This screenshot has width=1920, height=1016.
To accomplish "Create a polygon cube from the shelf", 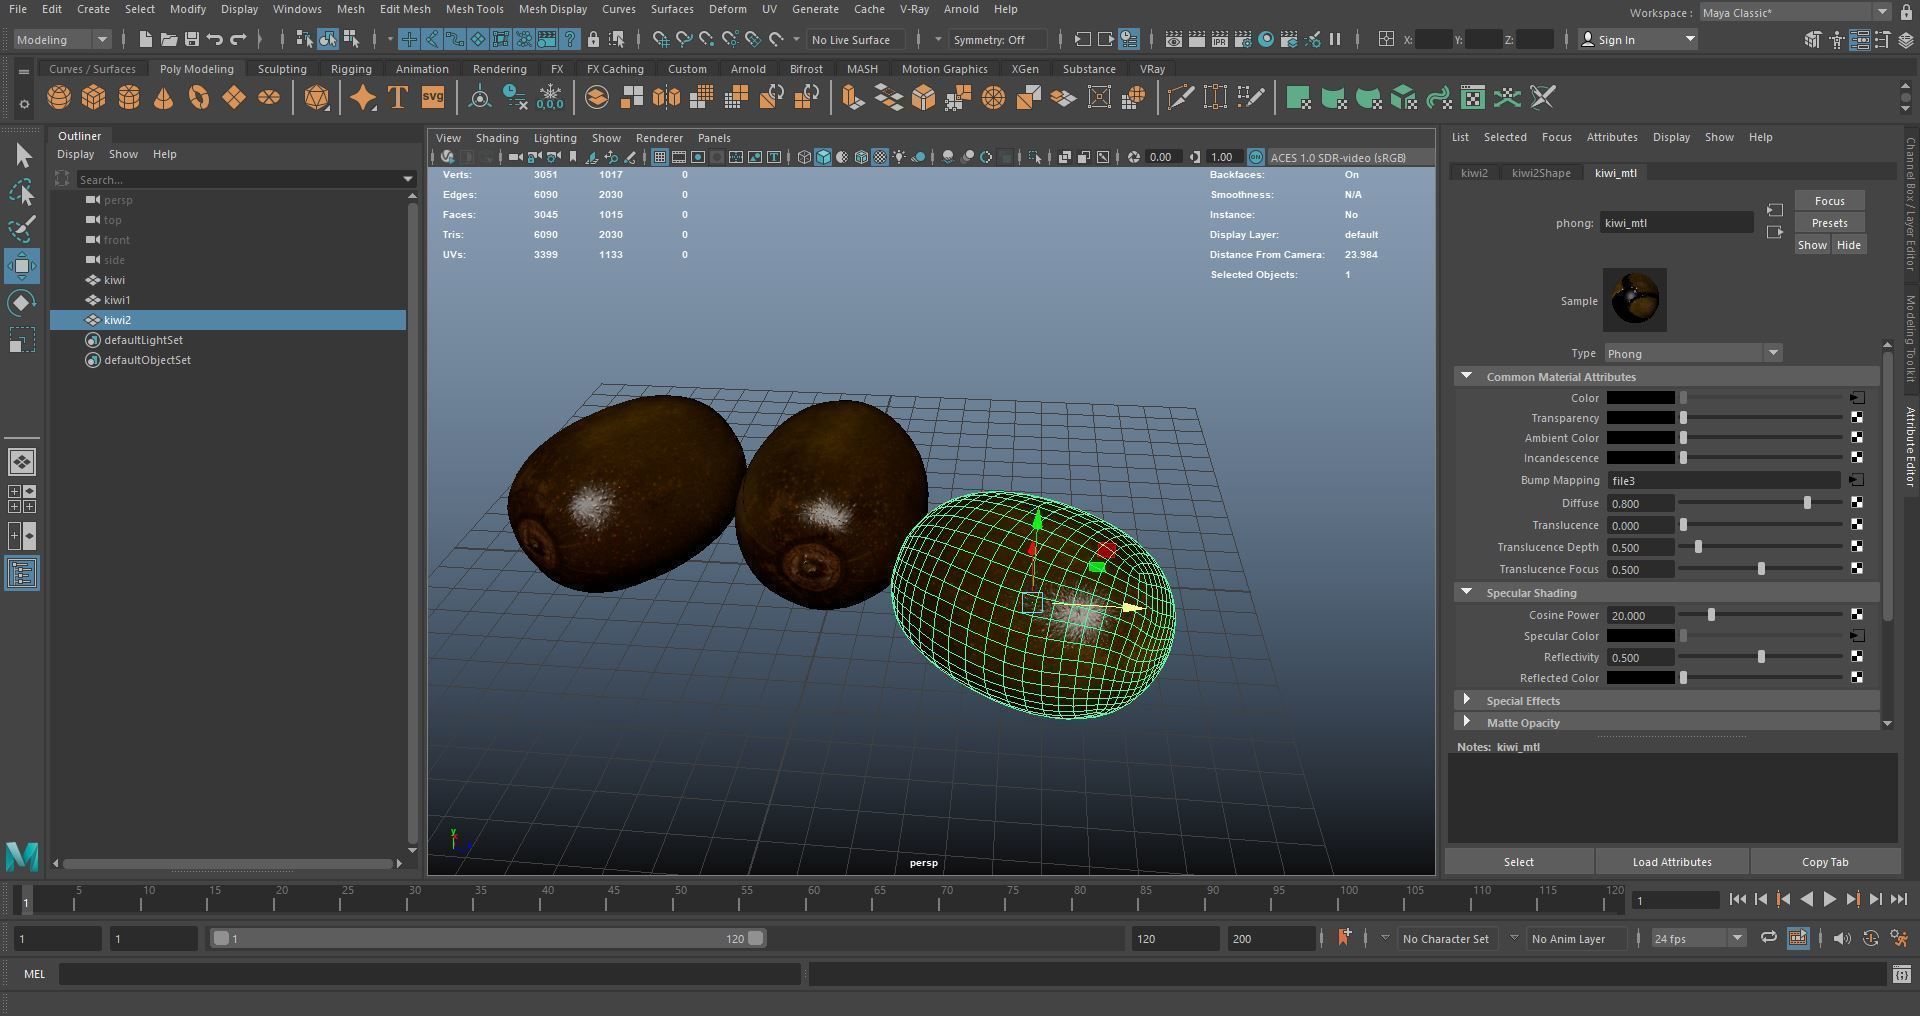I will [94, 98].
